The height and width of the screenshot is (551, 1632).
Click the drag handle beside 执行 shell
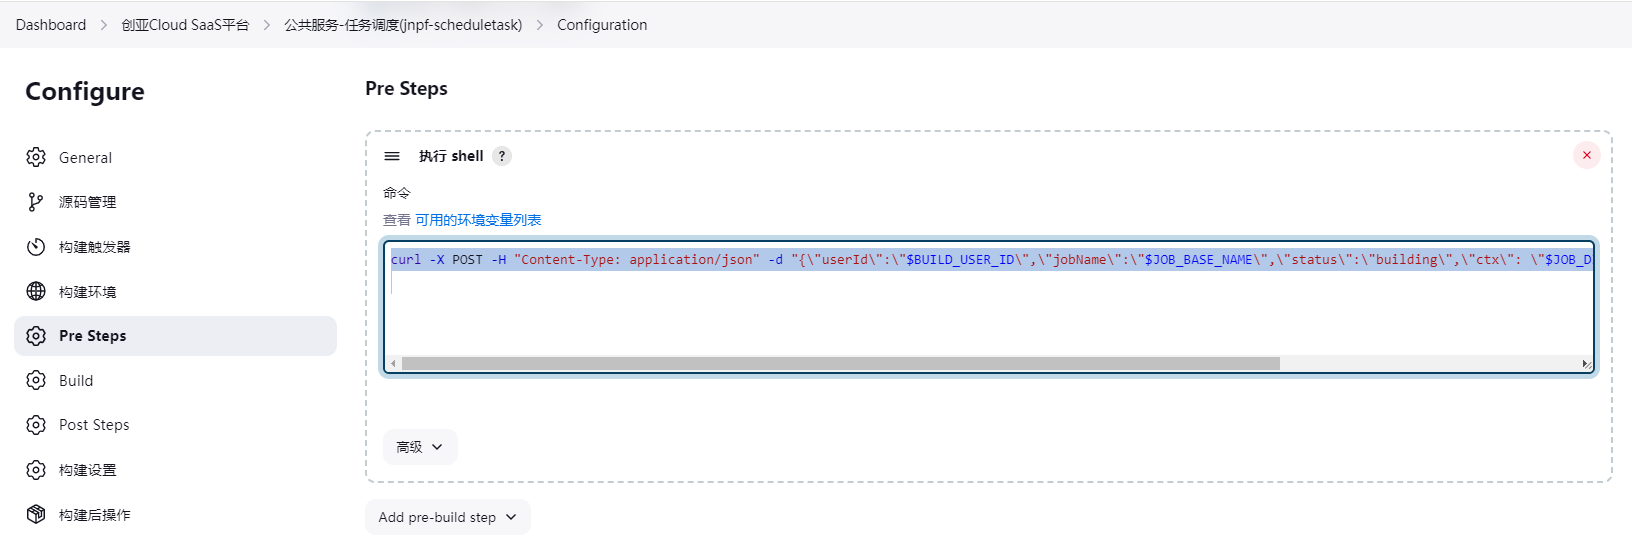tap(392, 156)
